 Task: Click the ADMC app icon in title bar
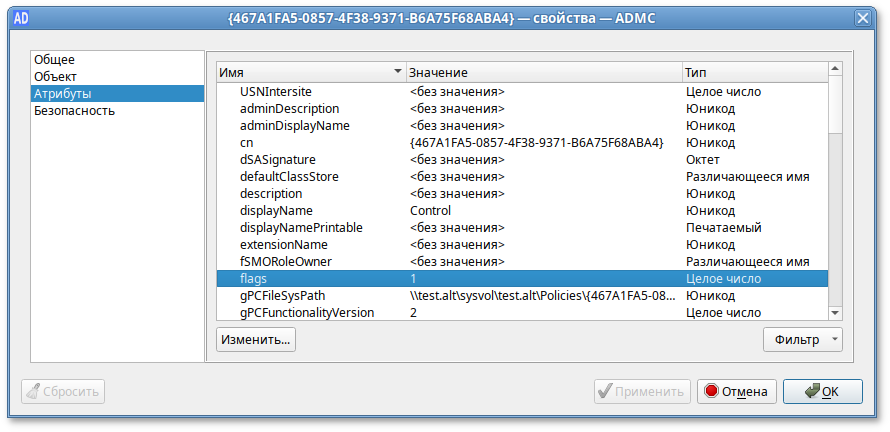[x=21, y=18]
